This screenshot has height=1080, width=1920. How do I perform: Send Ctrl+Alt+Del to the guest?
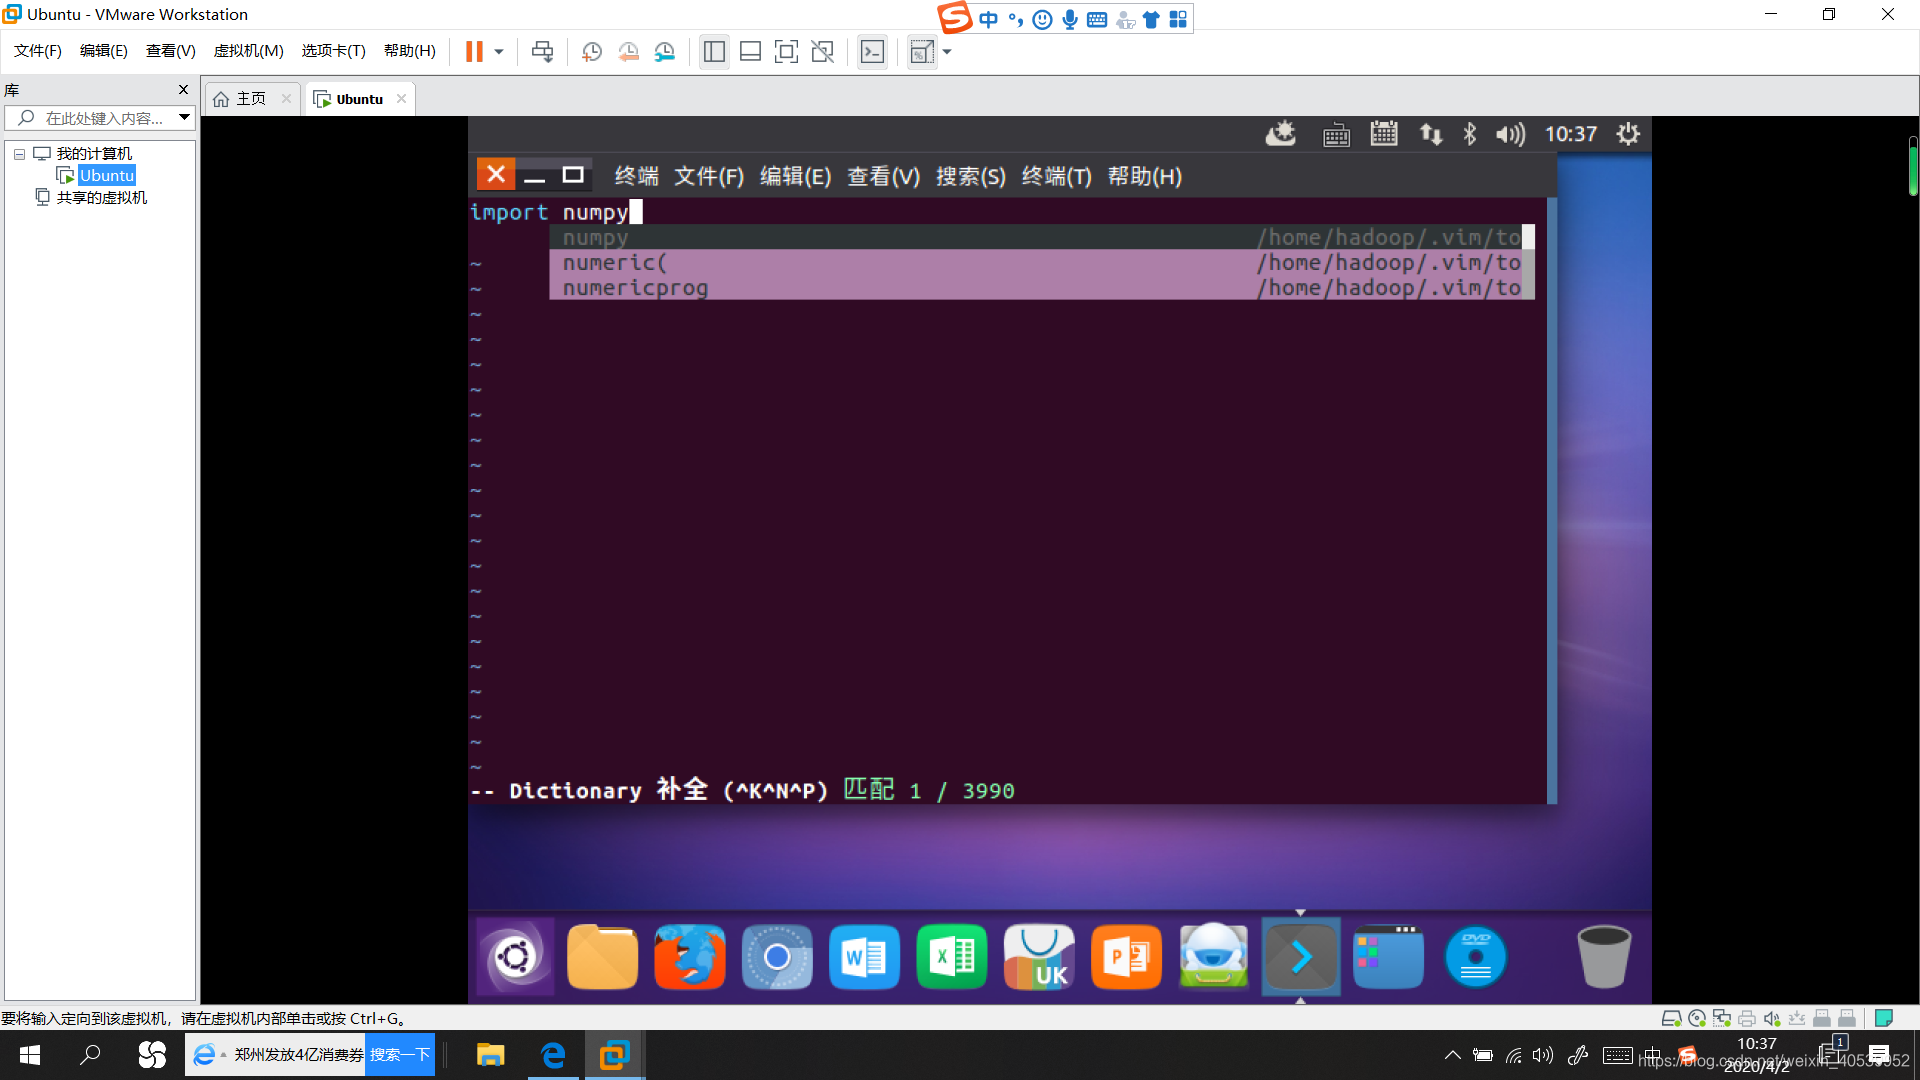543,51
